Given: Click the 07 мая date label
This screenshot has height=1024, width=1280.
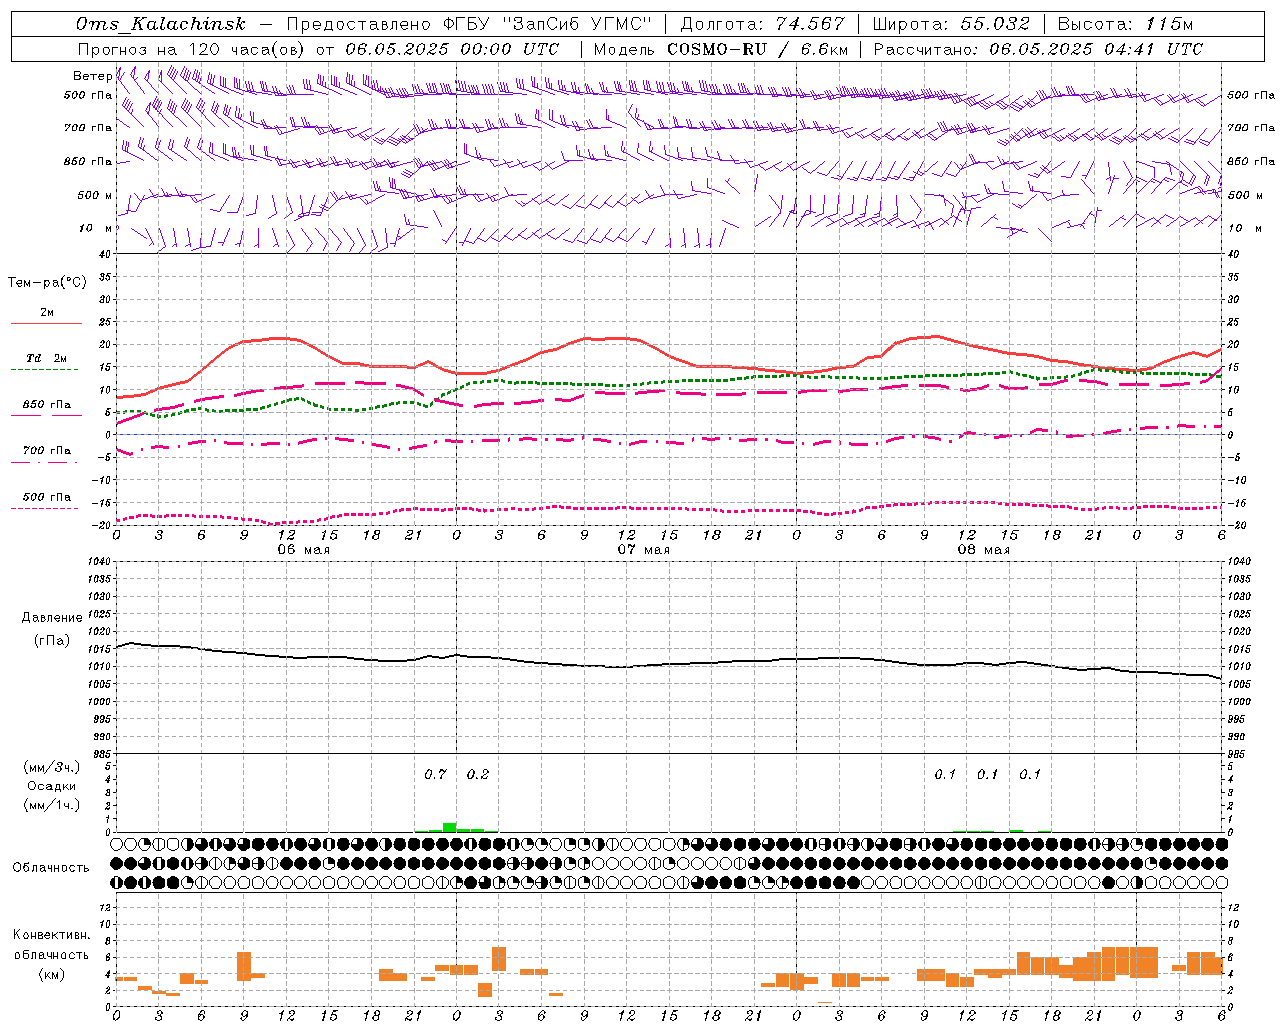Looking at the screenshot, I should (643, 549).
